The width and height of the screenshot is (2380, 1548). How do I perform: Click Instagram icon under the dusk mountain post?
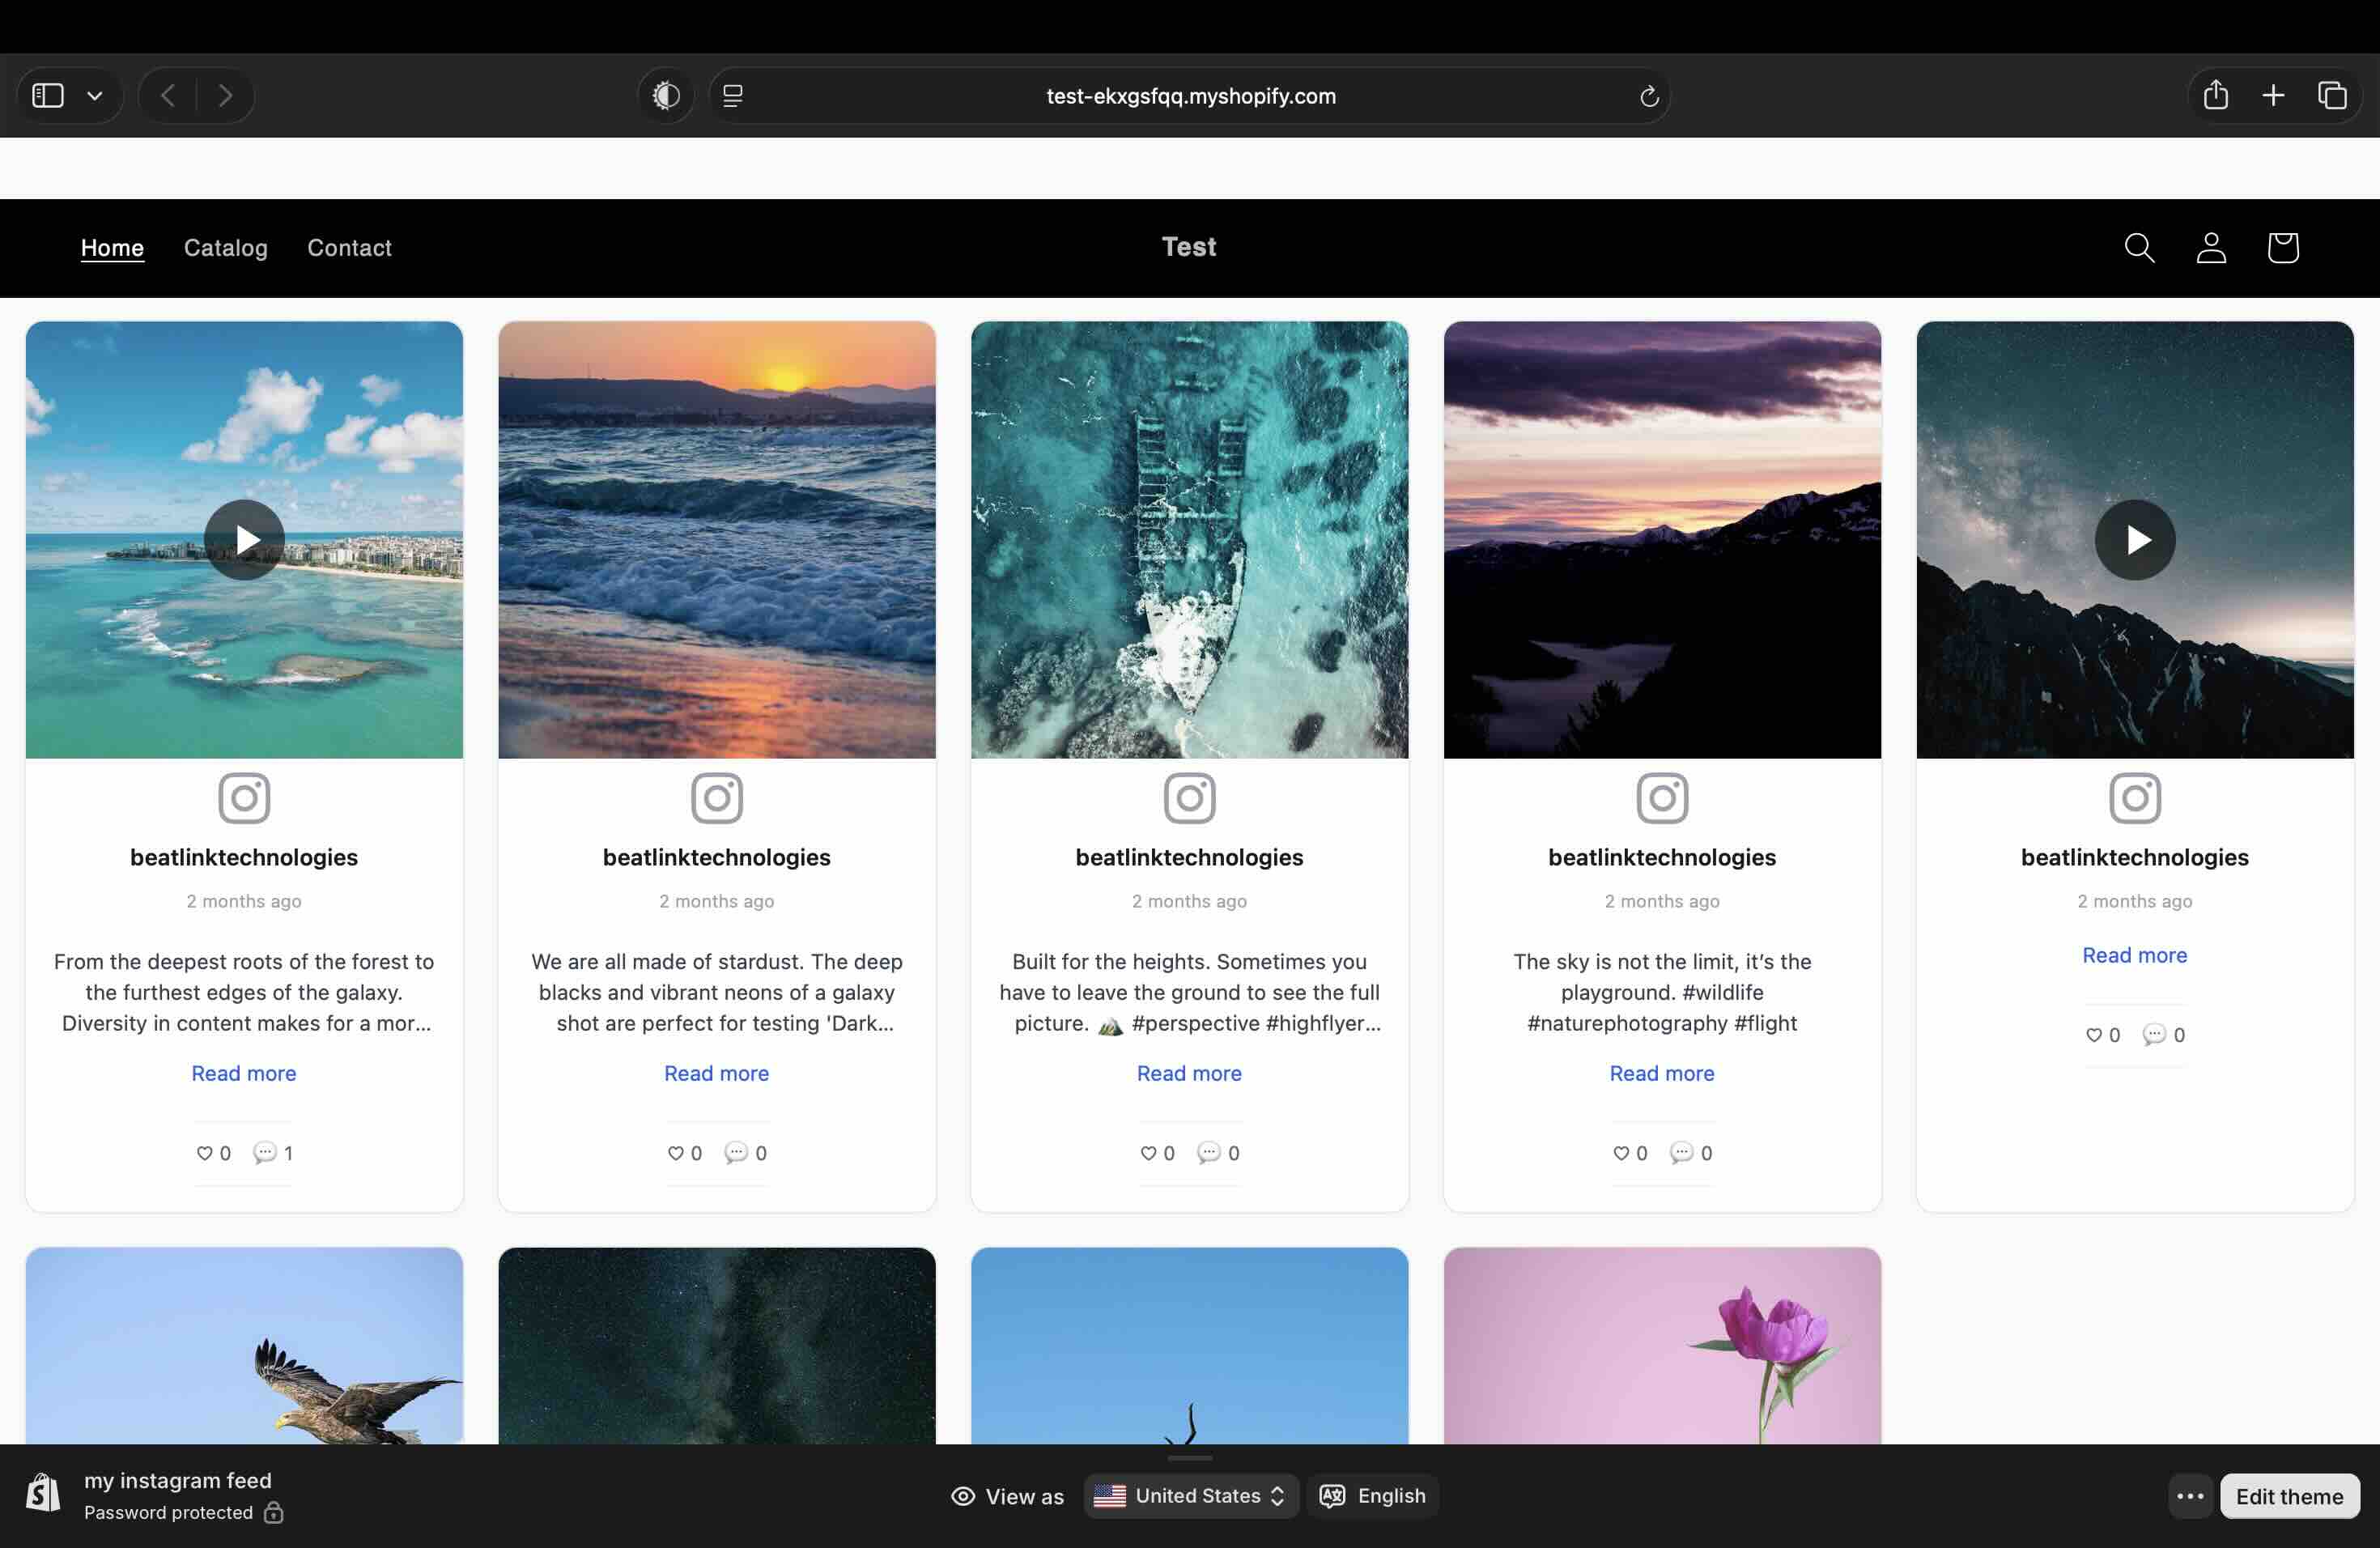(x=1662, y=798)
